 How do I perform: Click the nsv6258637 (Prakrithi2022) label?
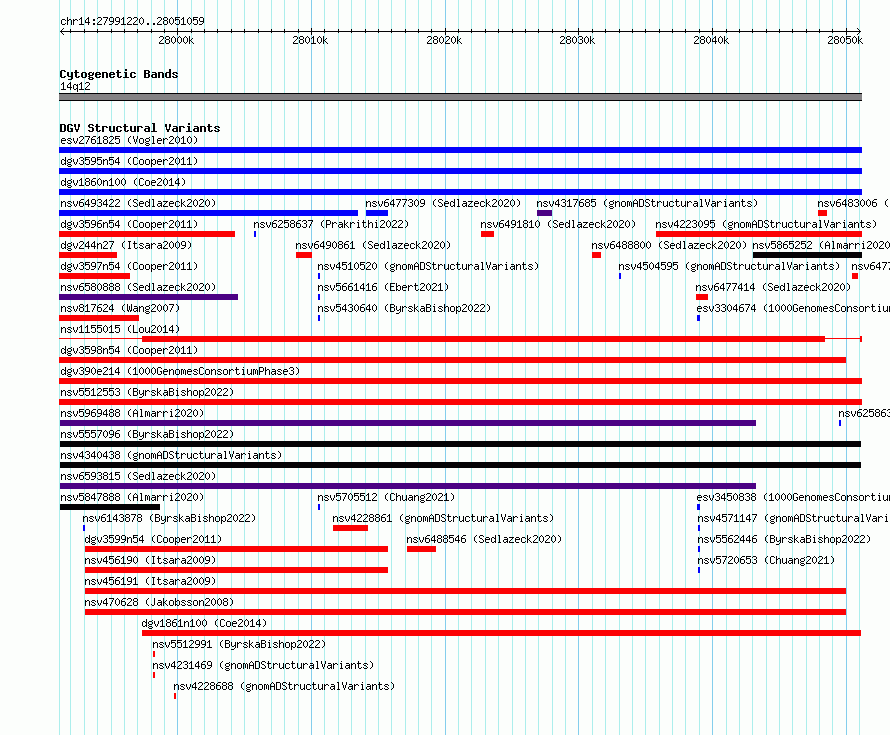tap(331, 224)
